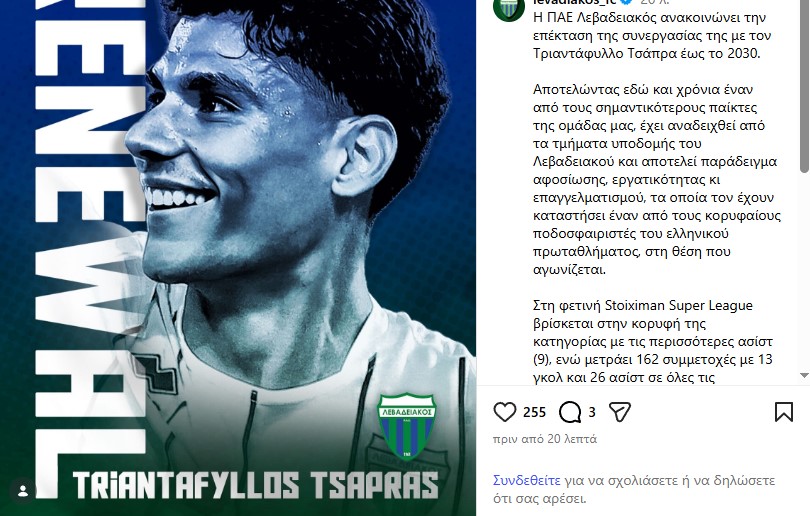Click the Tsapras renewal photo
Screen dimensions: 810x516
coord(238,258)
